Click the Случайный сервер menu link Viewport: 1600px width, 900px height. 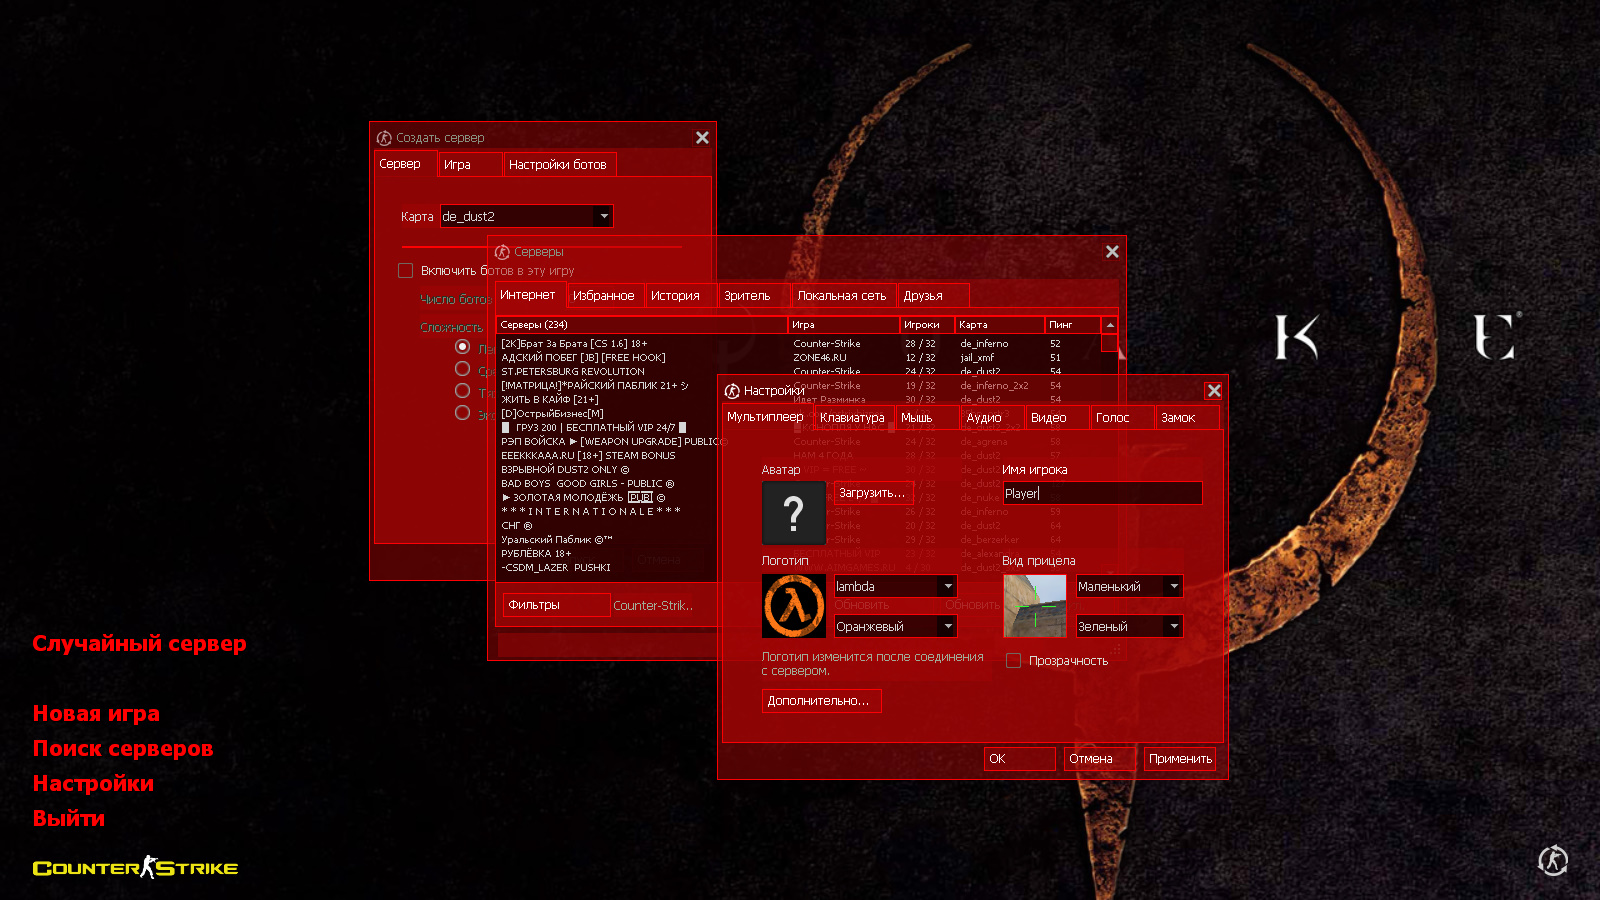click(x=139, y=644)
